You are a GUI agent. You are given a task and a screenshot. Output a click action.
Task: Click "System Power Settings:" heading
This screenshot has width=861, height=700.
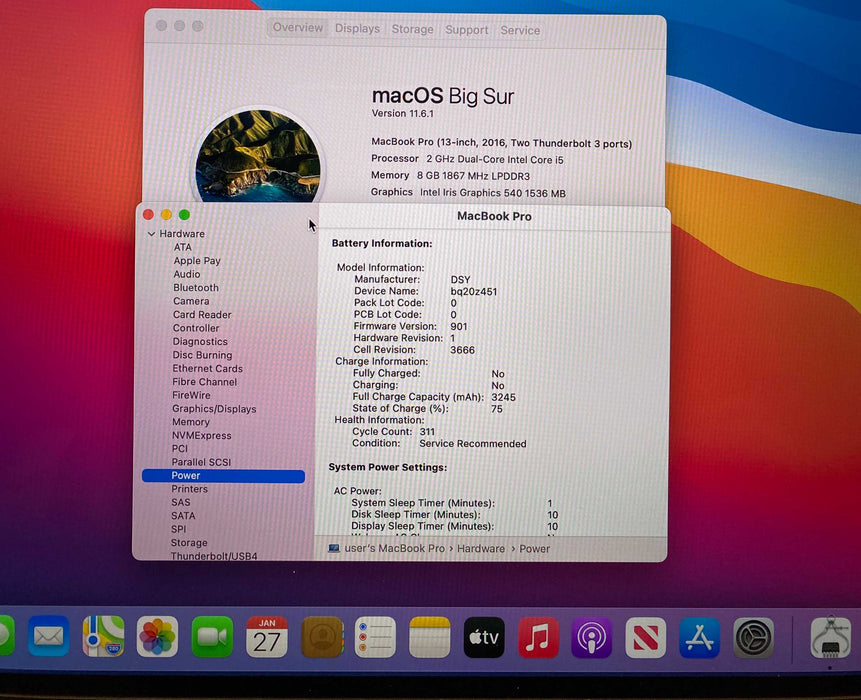pyautogui.click(x=387, y=467)
